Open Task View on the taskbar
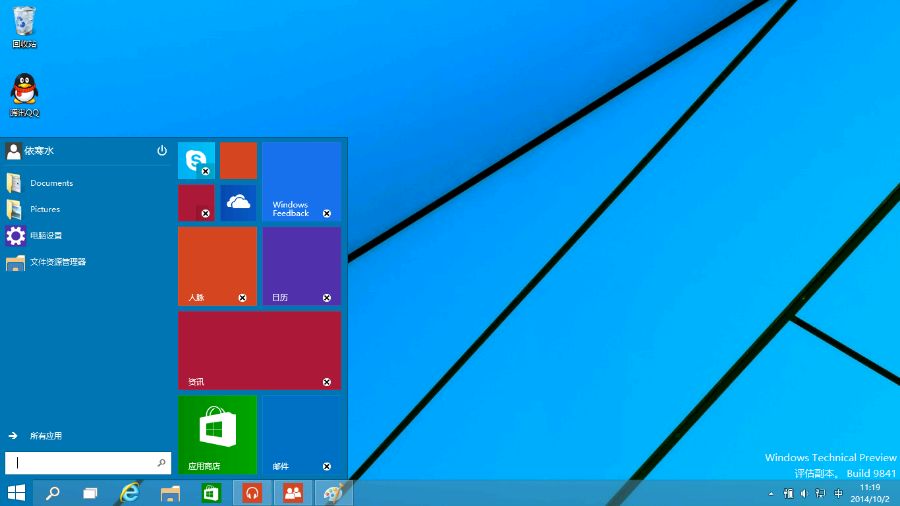 click(90, 493)
